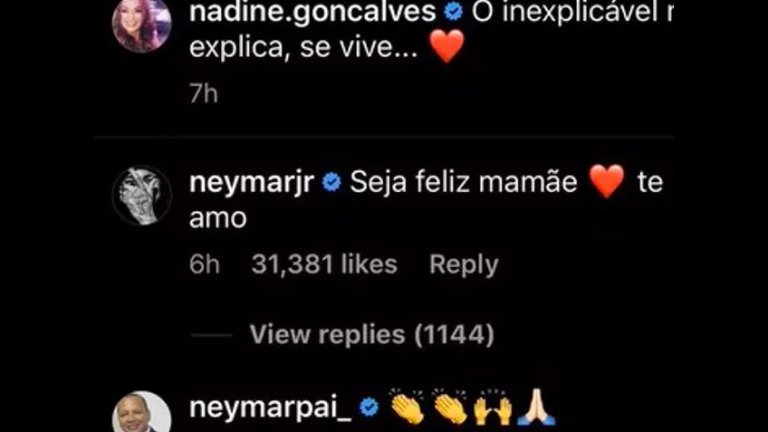Image resolution: width=768 pixels, height=432 pixels.
Task: Click the 'Seja feliz mamãe' comment text
Action: 463,182
